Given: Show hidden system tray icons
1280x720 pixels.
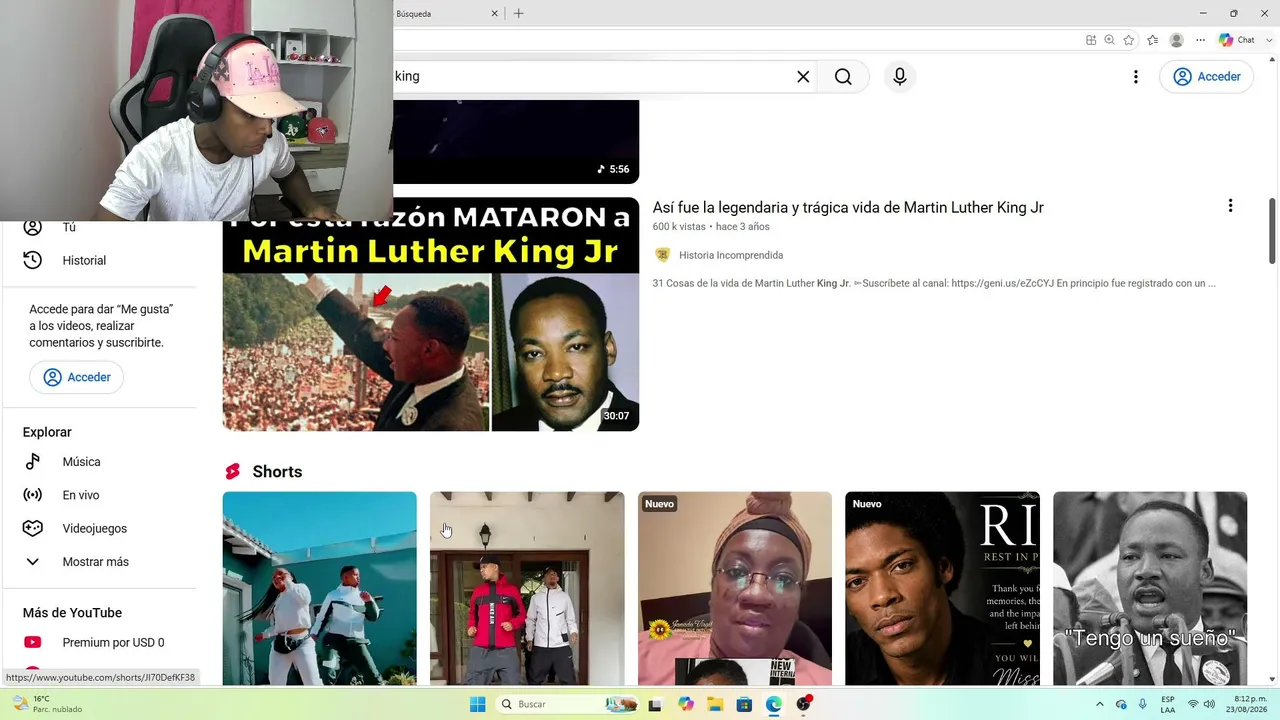Looking at the screenshot, I should [x=1100, y=704].
